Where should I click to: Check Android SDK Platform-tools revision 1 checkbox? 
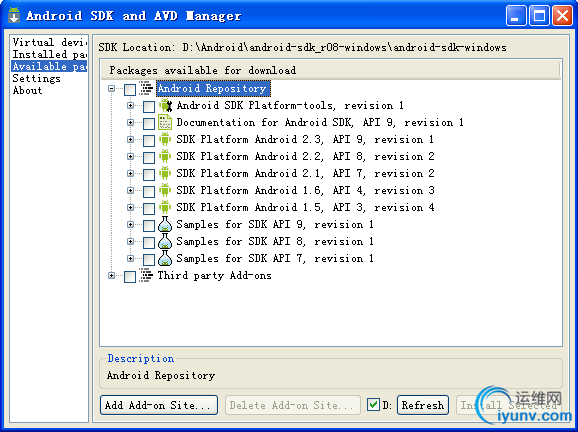[x=149, y=107]
